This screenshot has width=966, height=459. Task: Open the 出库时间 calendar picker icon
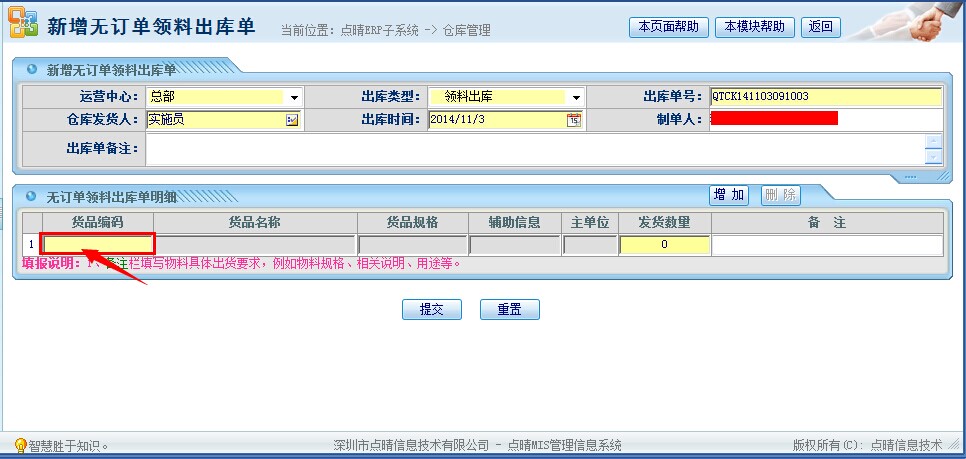574,120
